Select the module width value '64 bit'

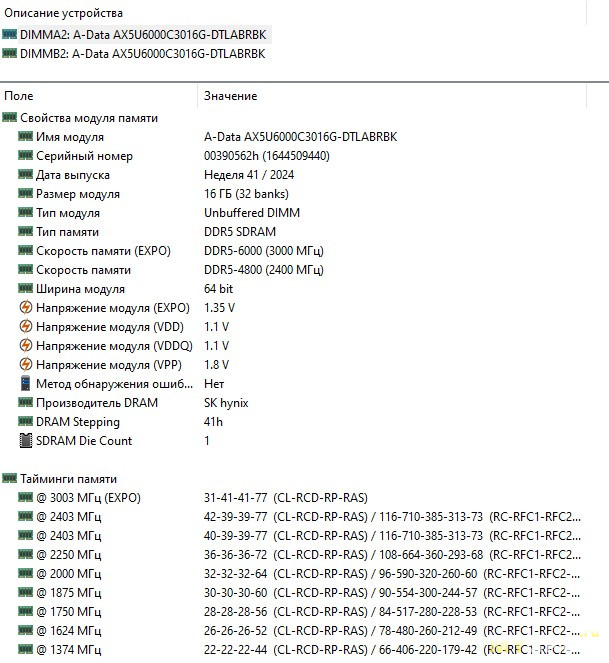[x=219, y=289]
